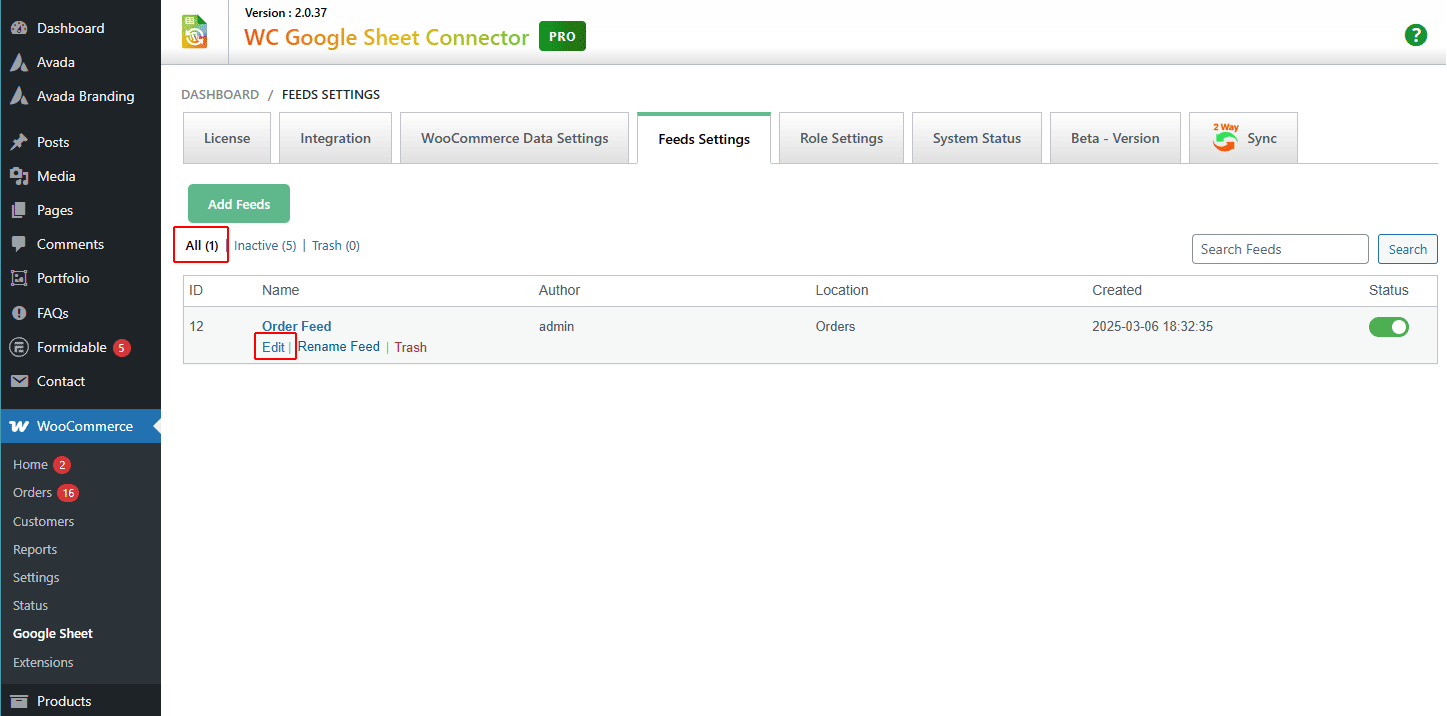Open the Comments bubble icon
This screenshot has width=1447, height=716.
pos(18,244)
